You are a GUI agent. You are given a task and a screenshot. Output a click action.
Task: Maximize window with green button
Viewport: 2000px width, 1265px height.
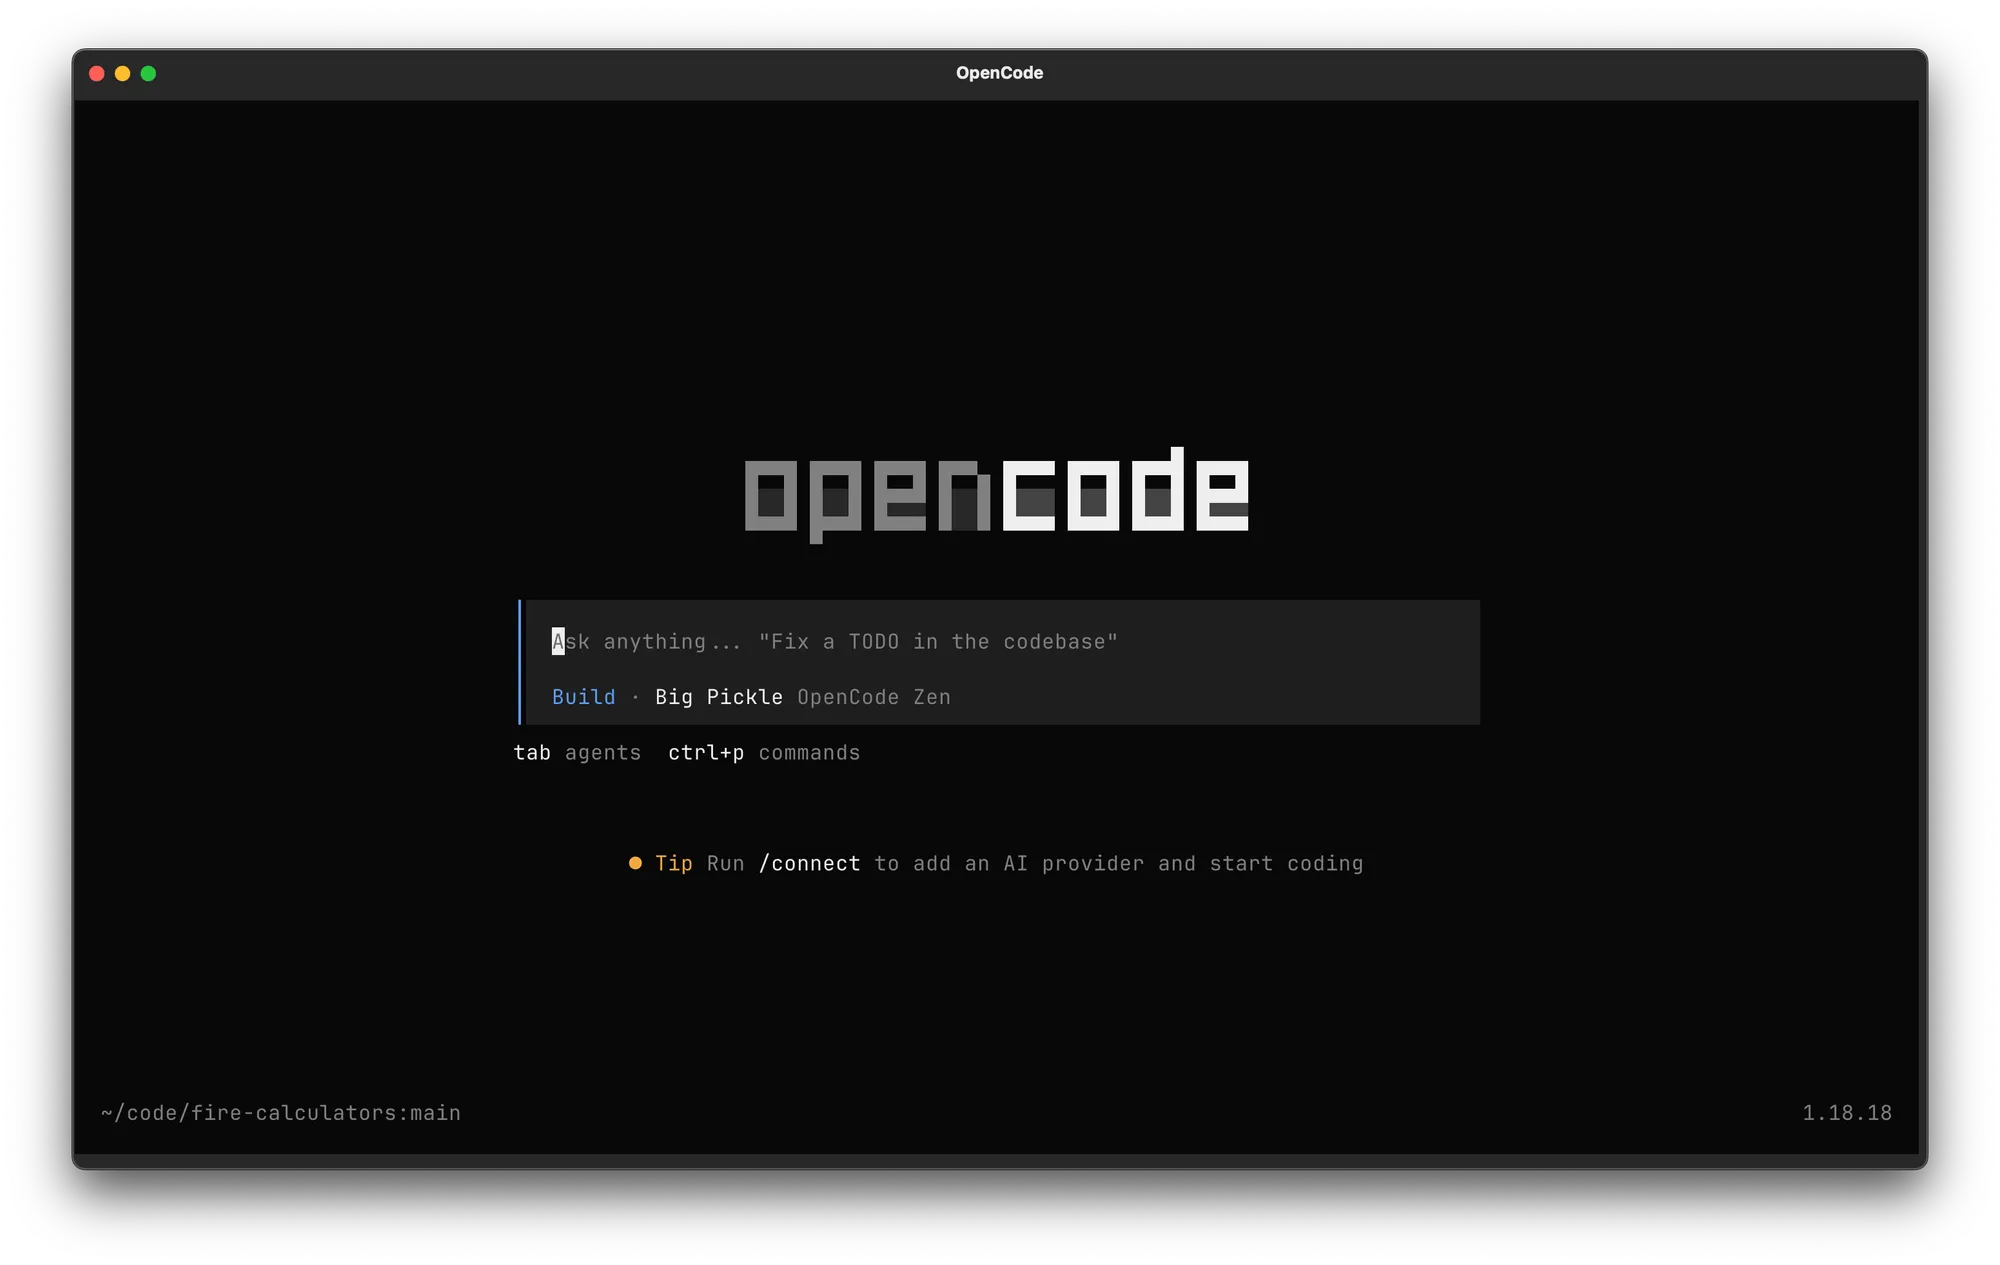[x=149, y=73]
